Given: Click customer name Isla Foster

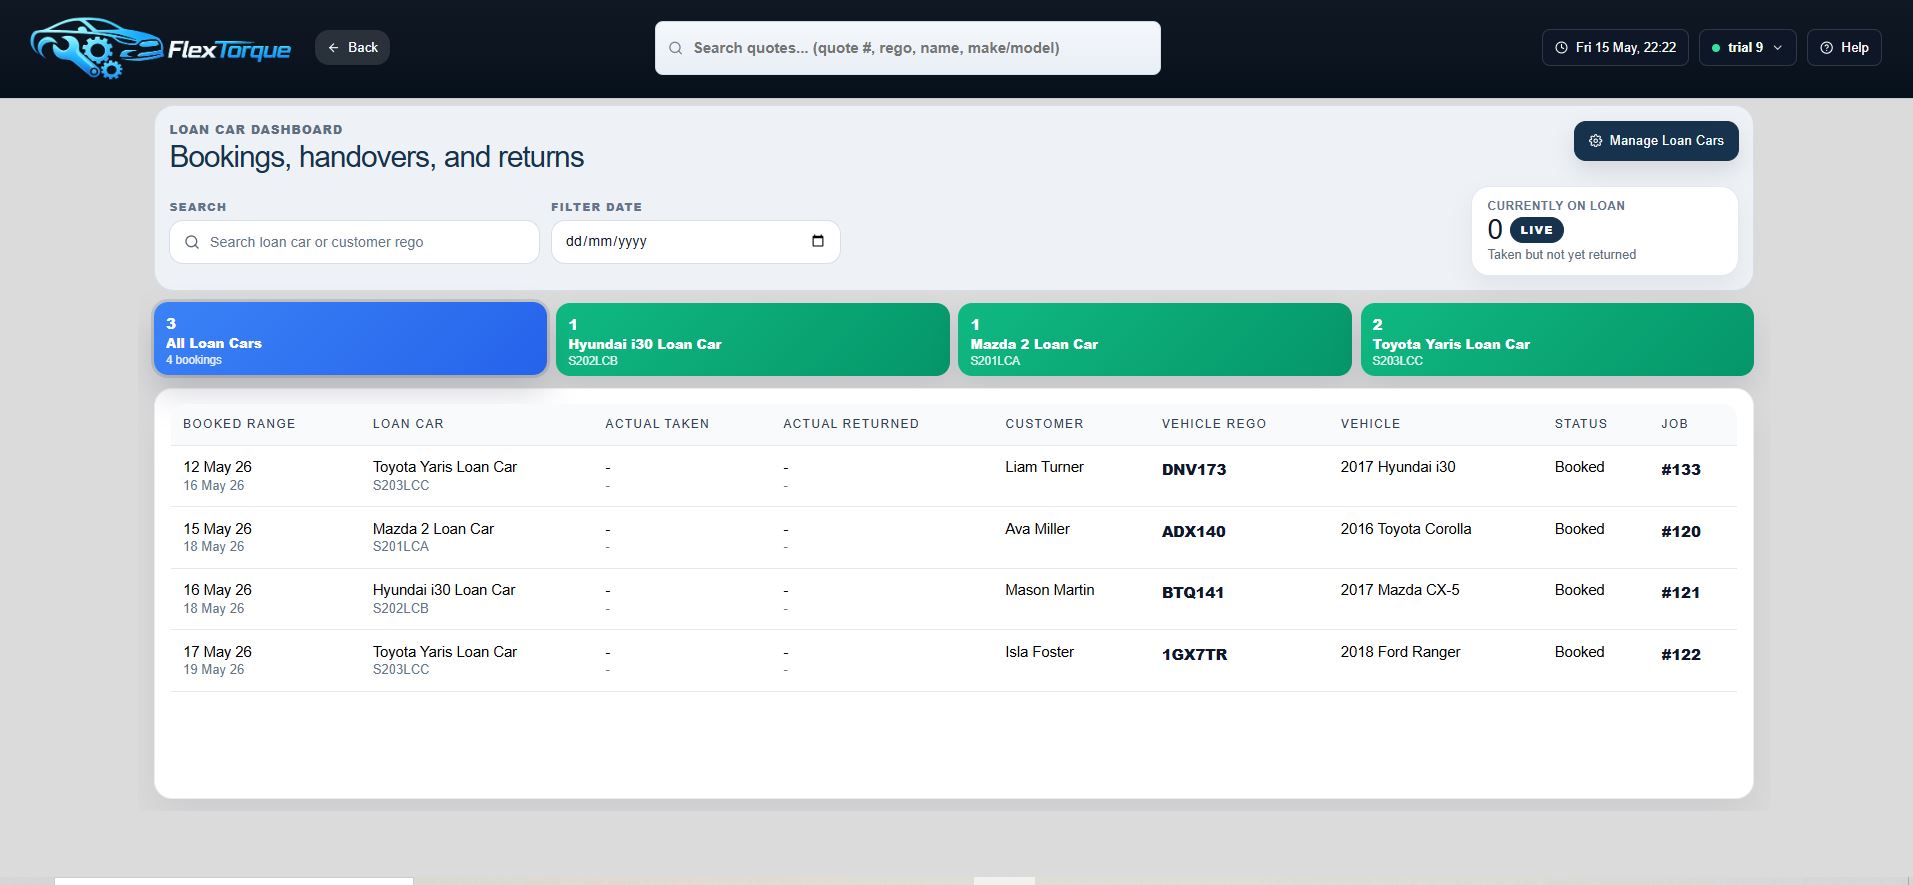Looking at the screenshot, I should [x=1039, y=652].
